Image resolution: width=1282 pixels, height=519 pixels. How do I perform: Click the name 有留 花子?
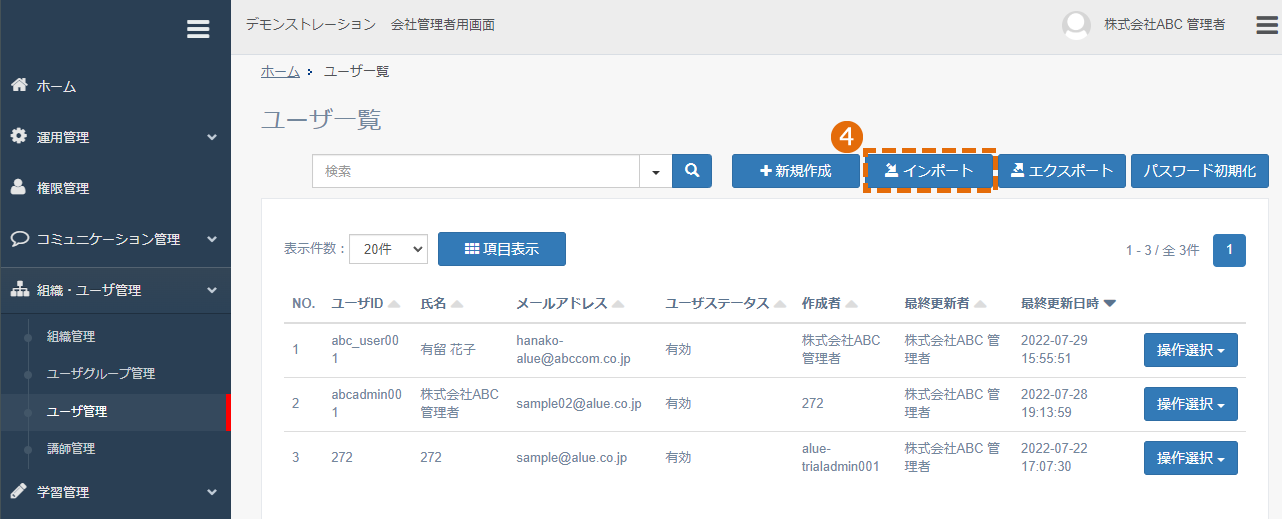pos(448,350)
